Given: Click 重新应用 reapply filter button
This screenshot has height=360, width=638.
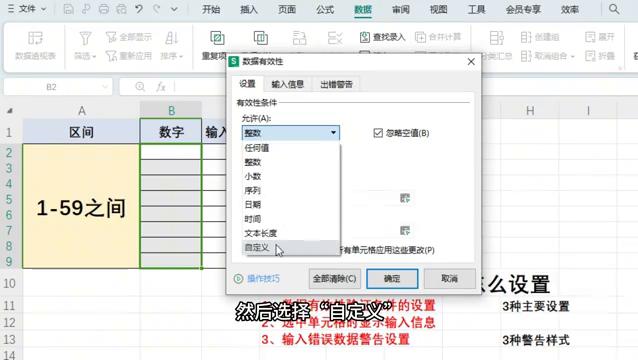Looking at the screenshot, I should pos(129,56).
